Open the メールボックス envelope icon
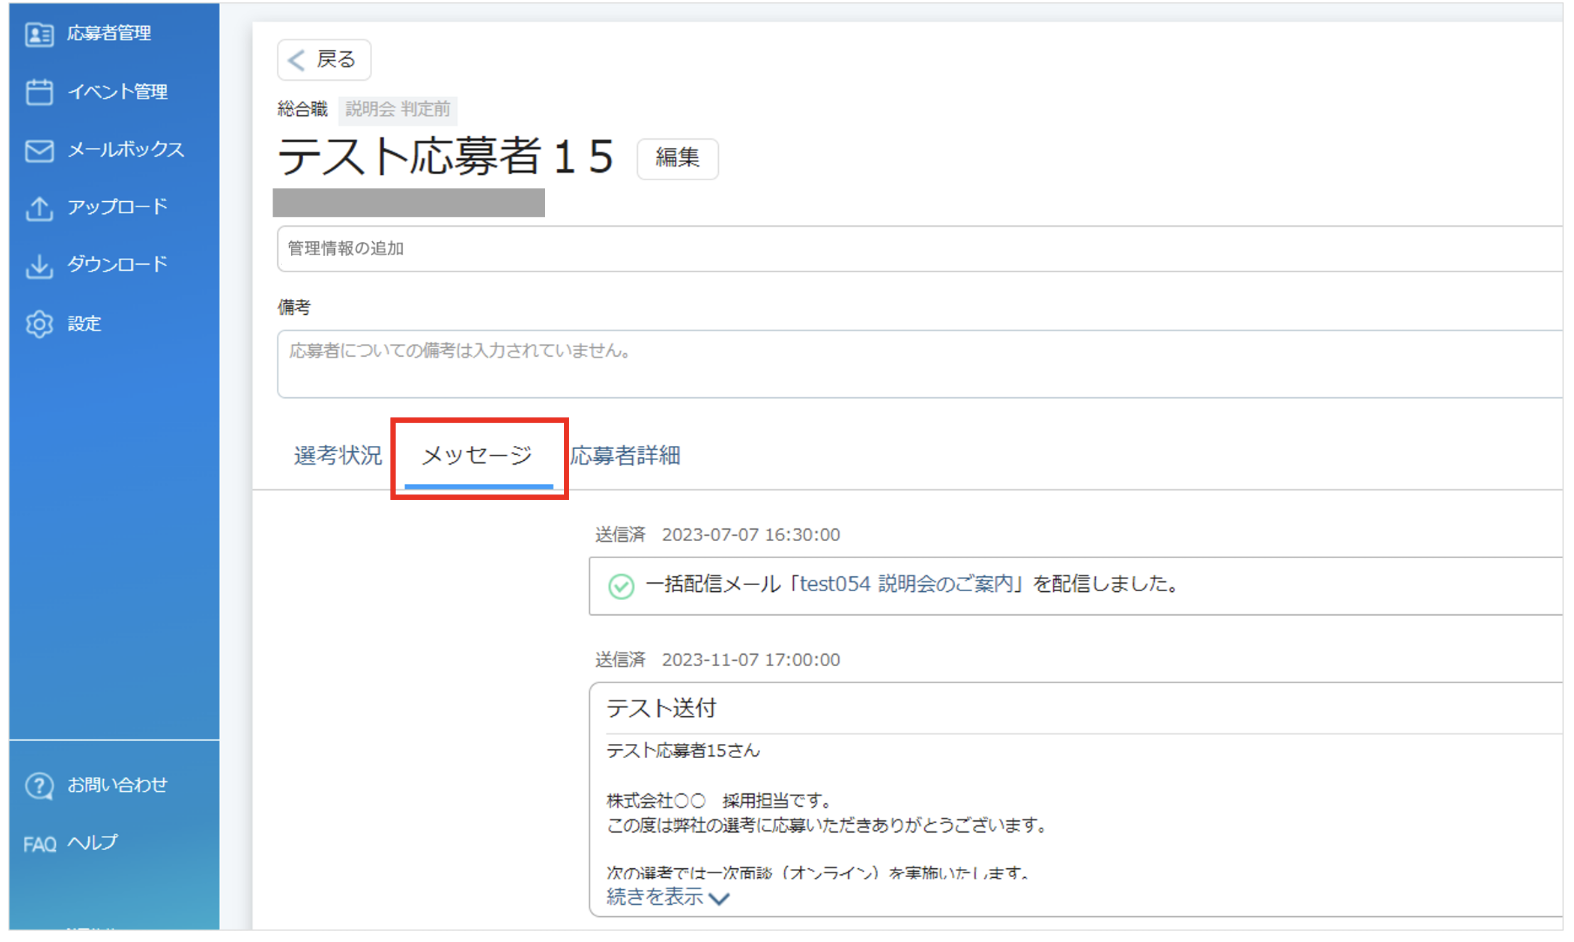This screenshot has height=942, width=1574. point(39,150)
